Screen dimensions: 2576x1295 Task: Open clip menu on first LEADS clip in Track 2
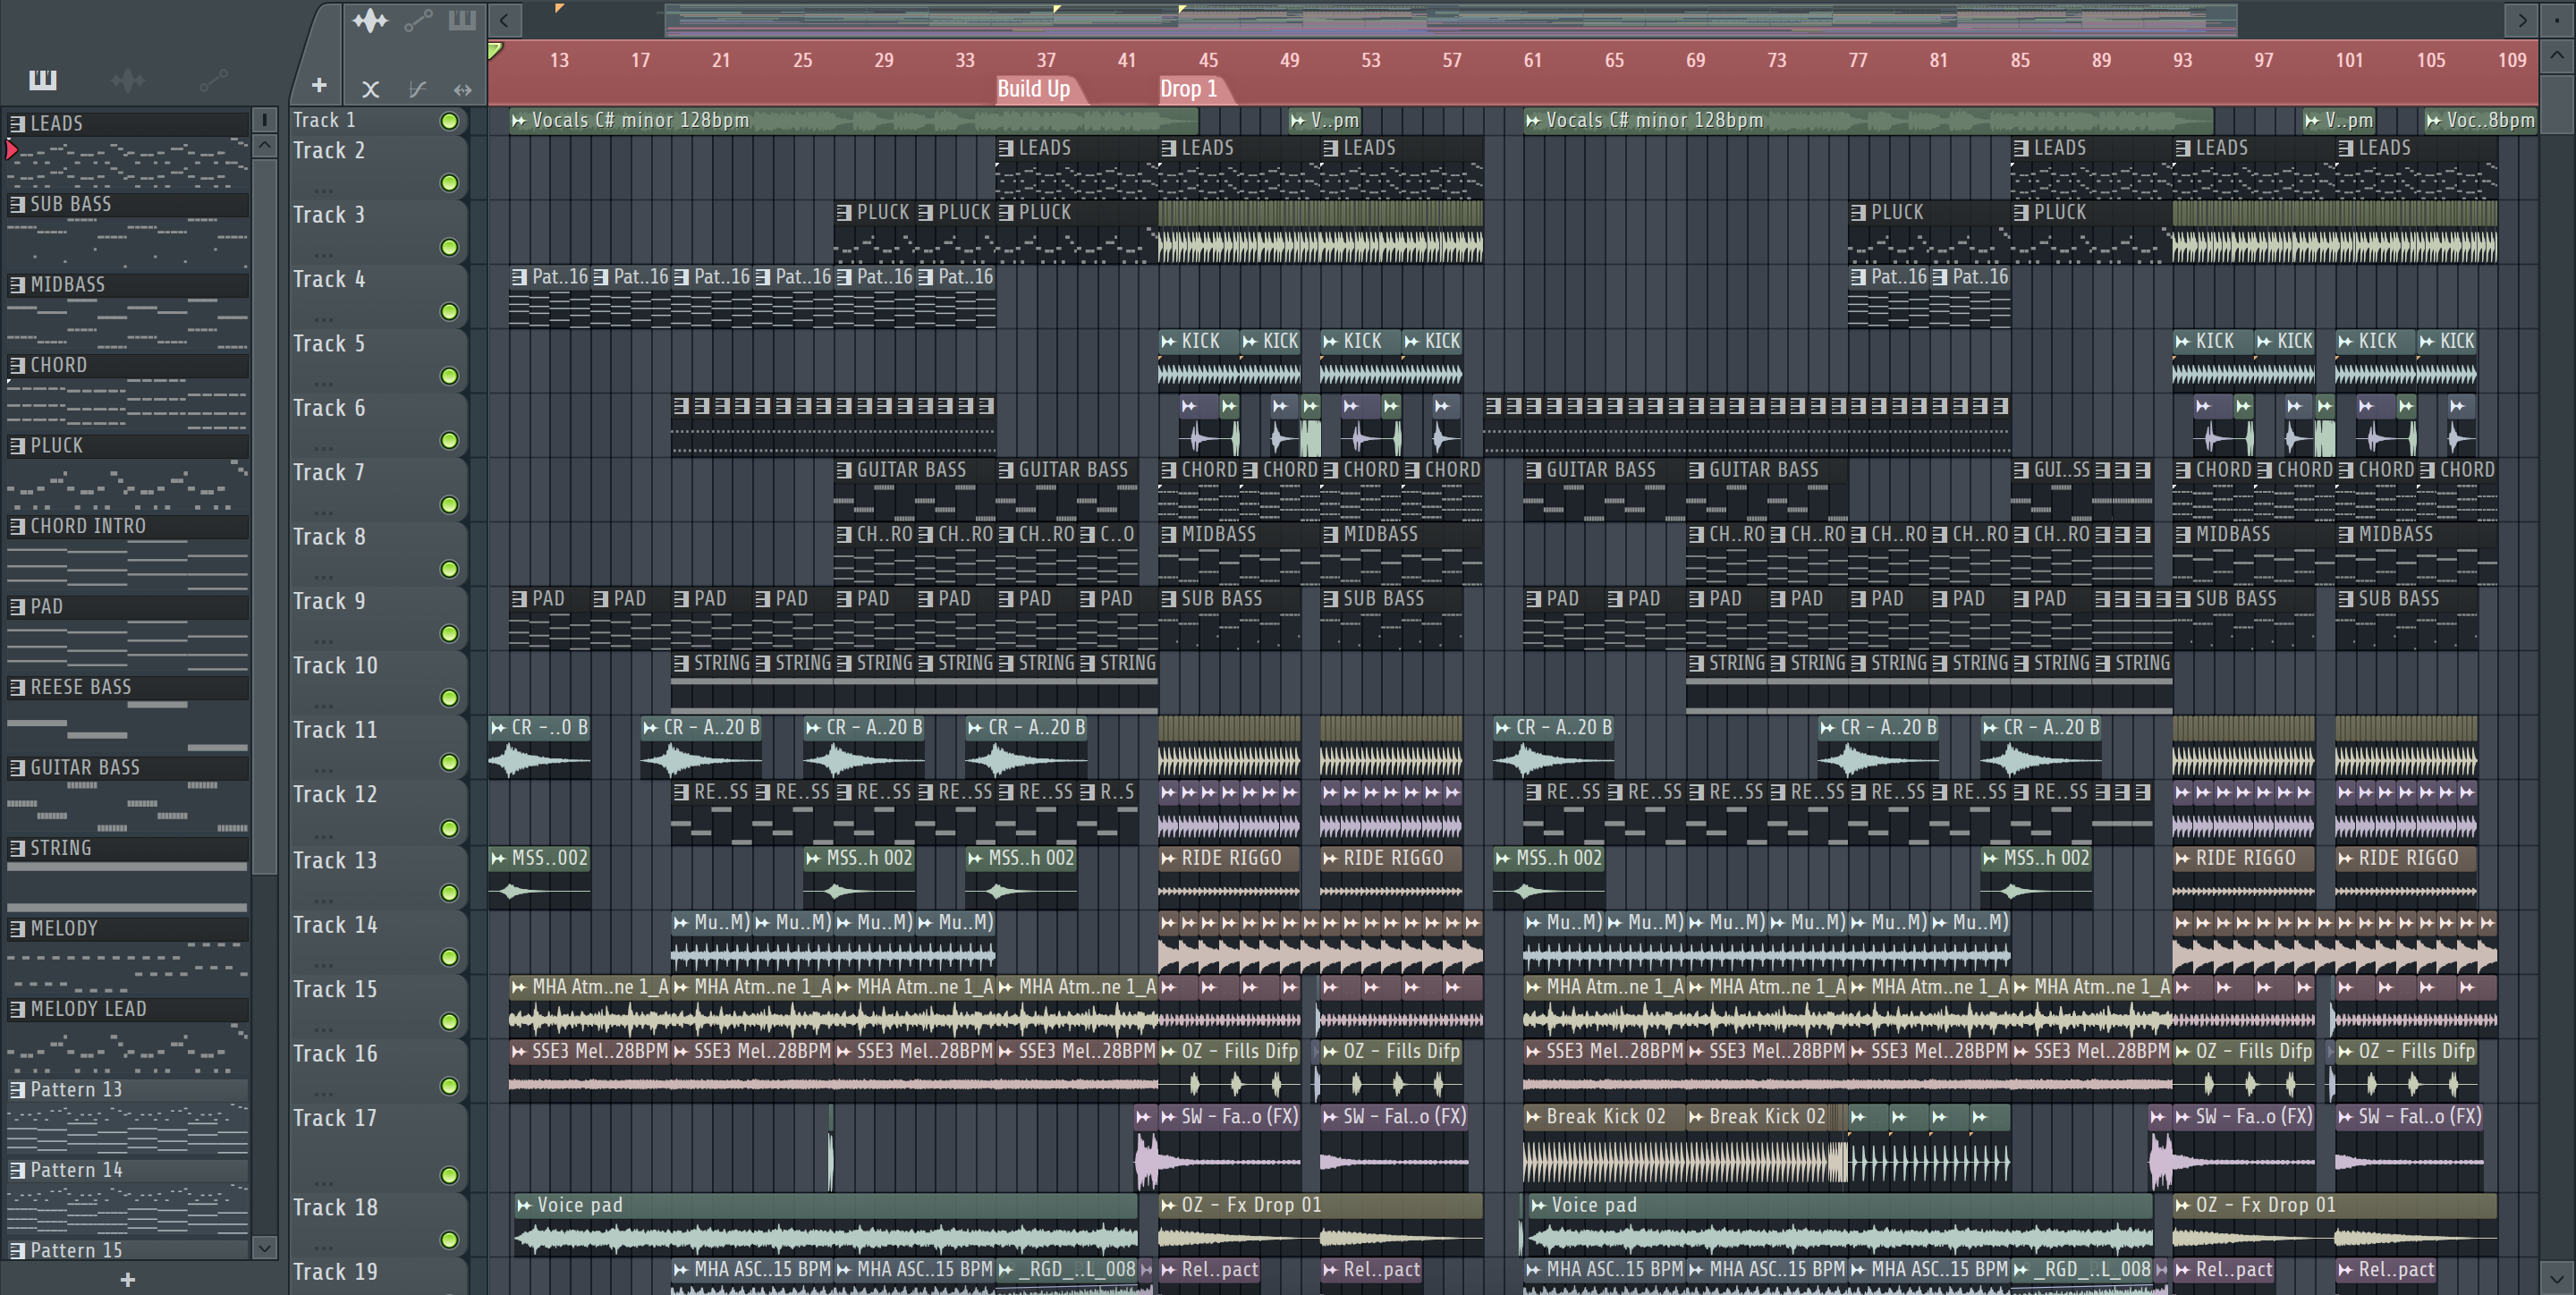pyautogui.click(x=1006, y=148)
